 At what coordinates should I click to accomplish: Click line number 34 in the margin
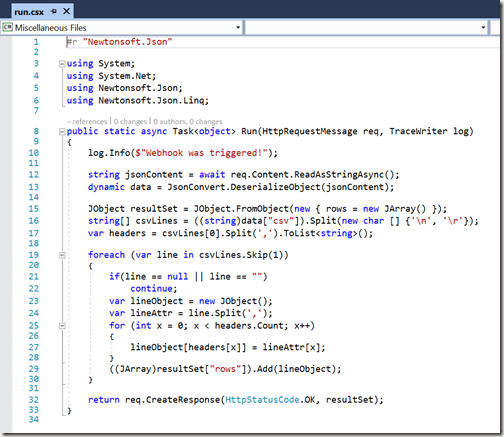coord(34,420)
